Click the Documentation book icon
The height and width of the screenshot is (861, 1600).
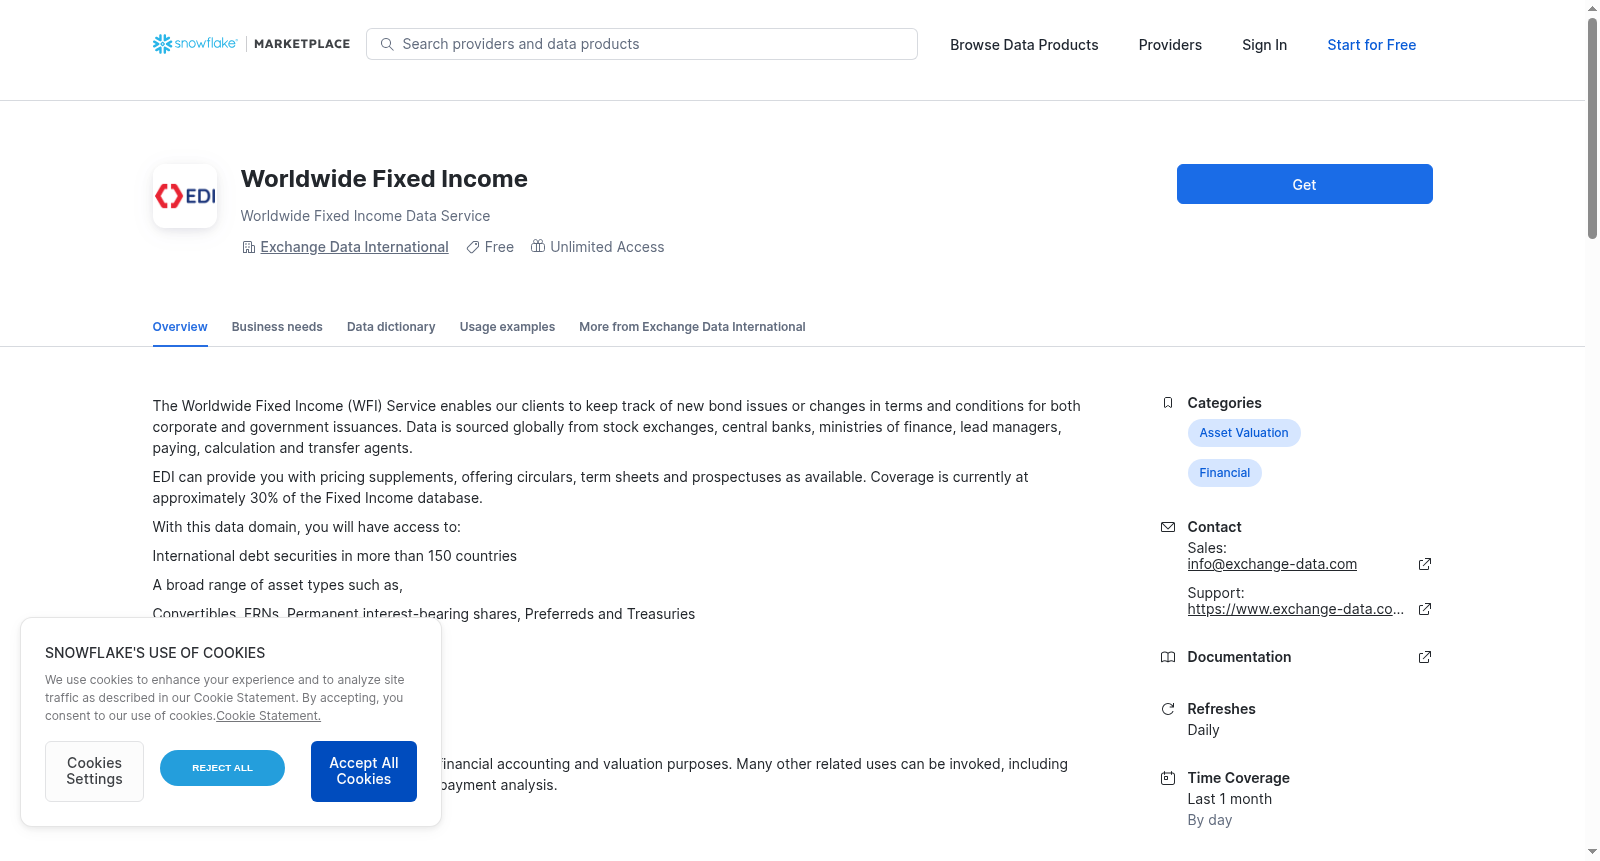(x=1168, y=657)
